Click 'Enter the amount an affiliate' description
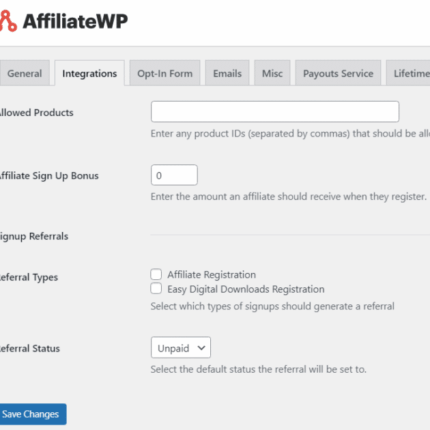Image resolution: width=430 pixels, height=430 pixels. click(288, 197)
